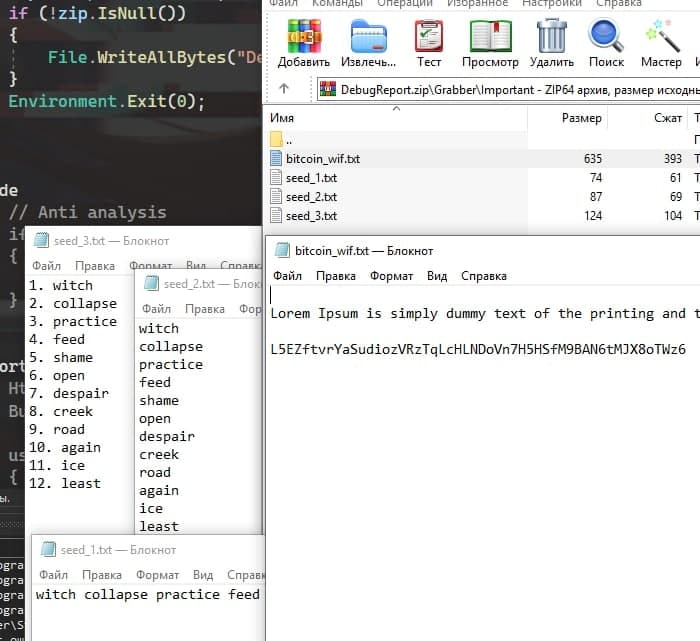Select seed_1.txt in the archive file list
The height and width of the screenshot is (641, 700).
pyautogui.click(x=311, y=178)
